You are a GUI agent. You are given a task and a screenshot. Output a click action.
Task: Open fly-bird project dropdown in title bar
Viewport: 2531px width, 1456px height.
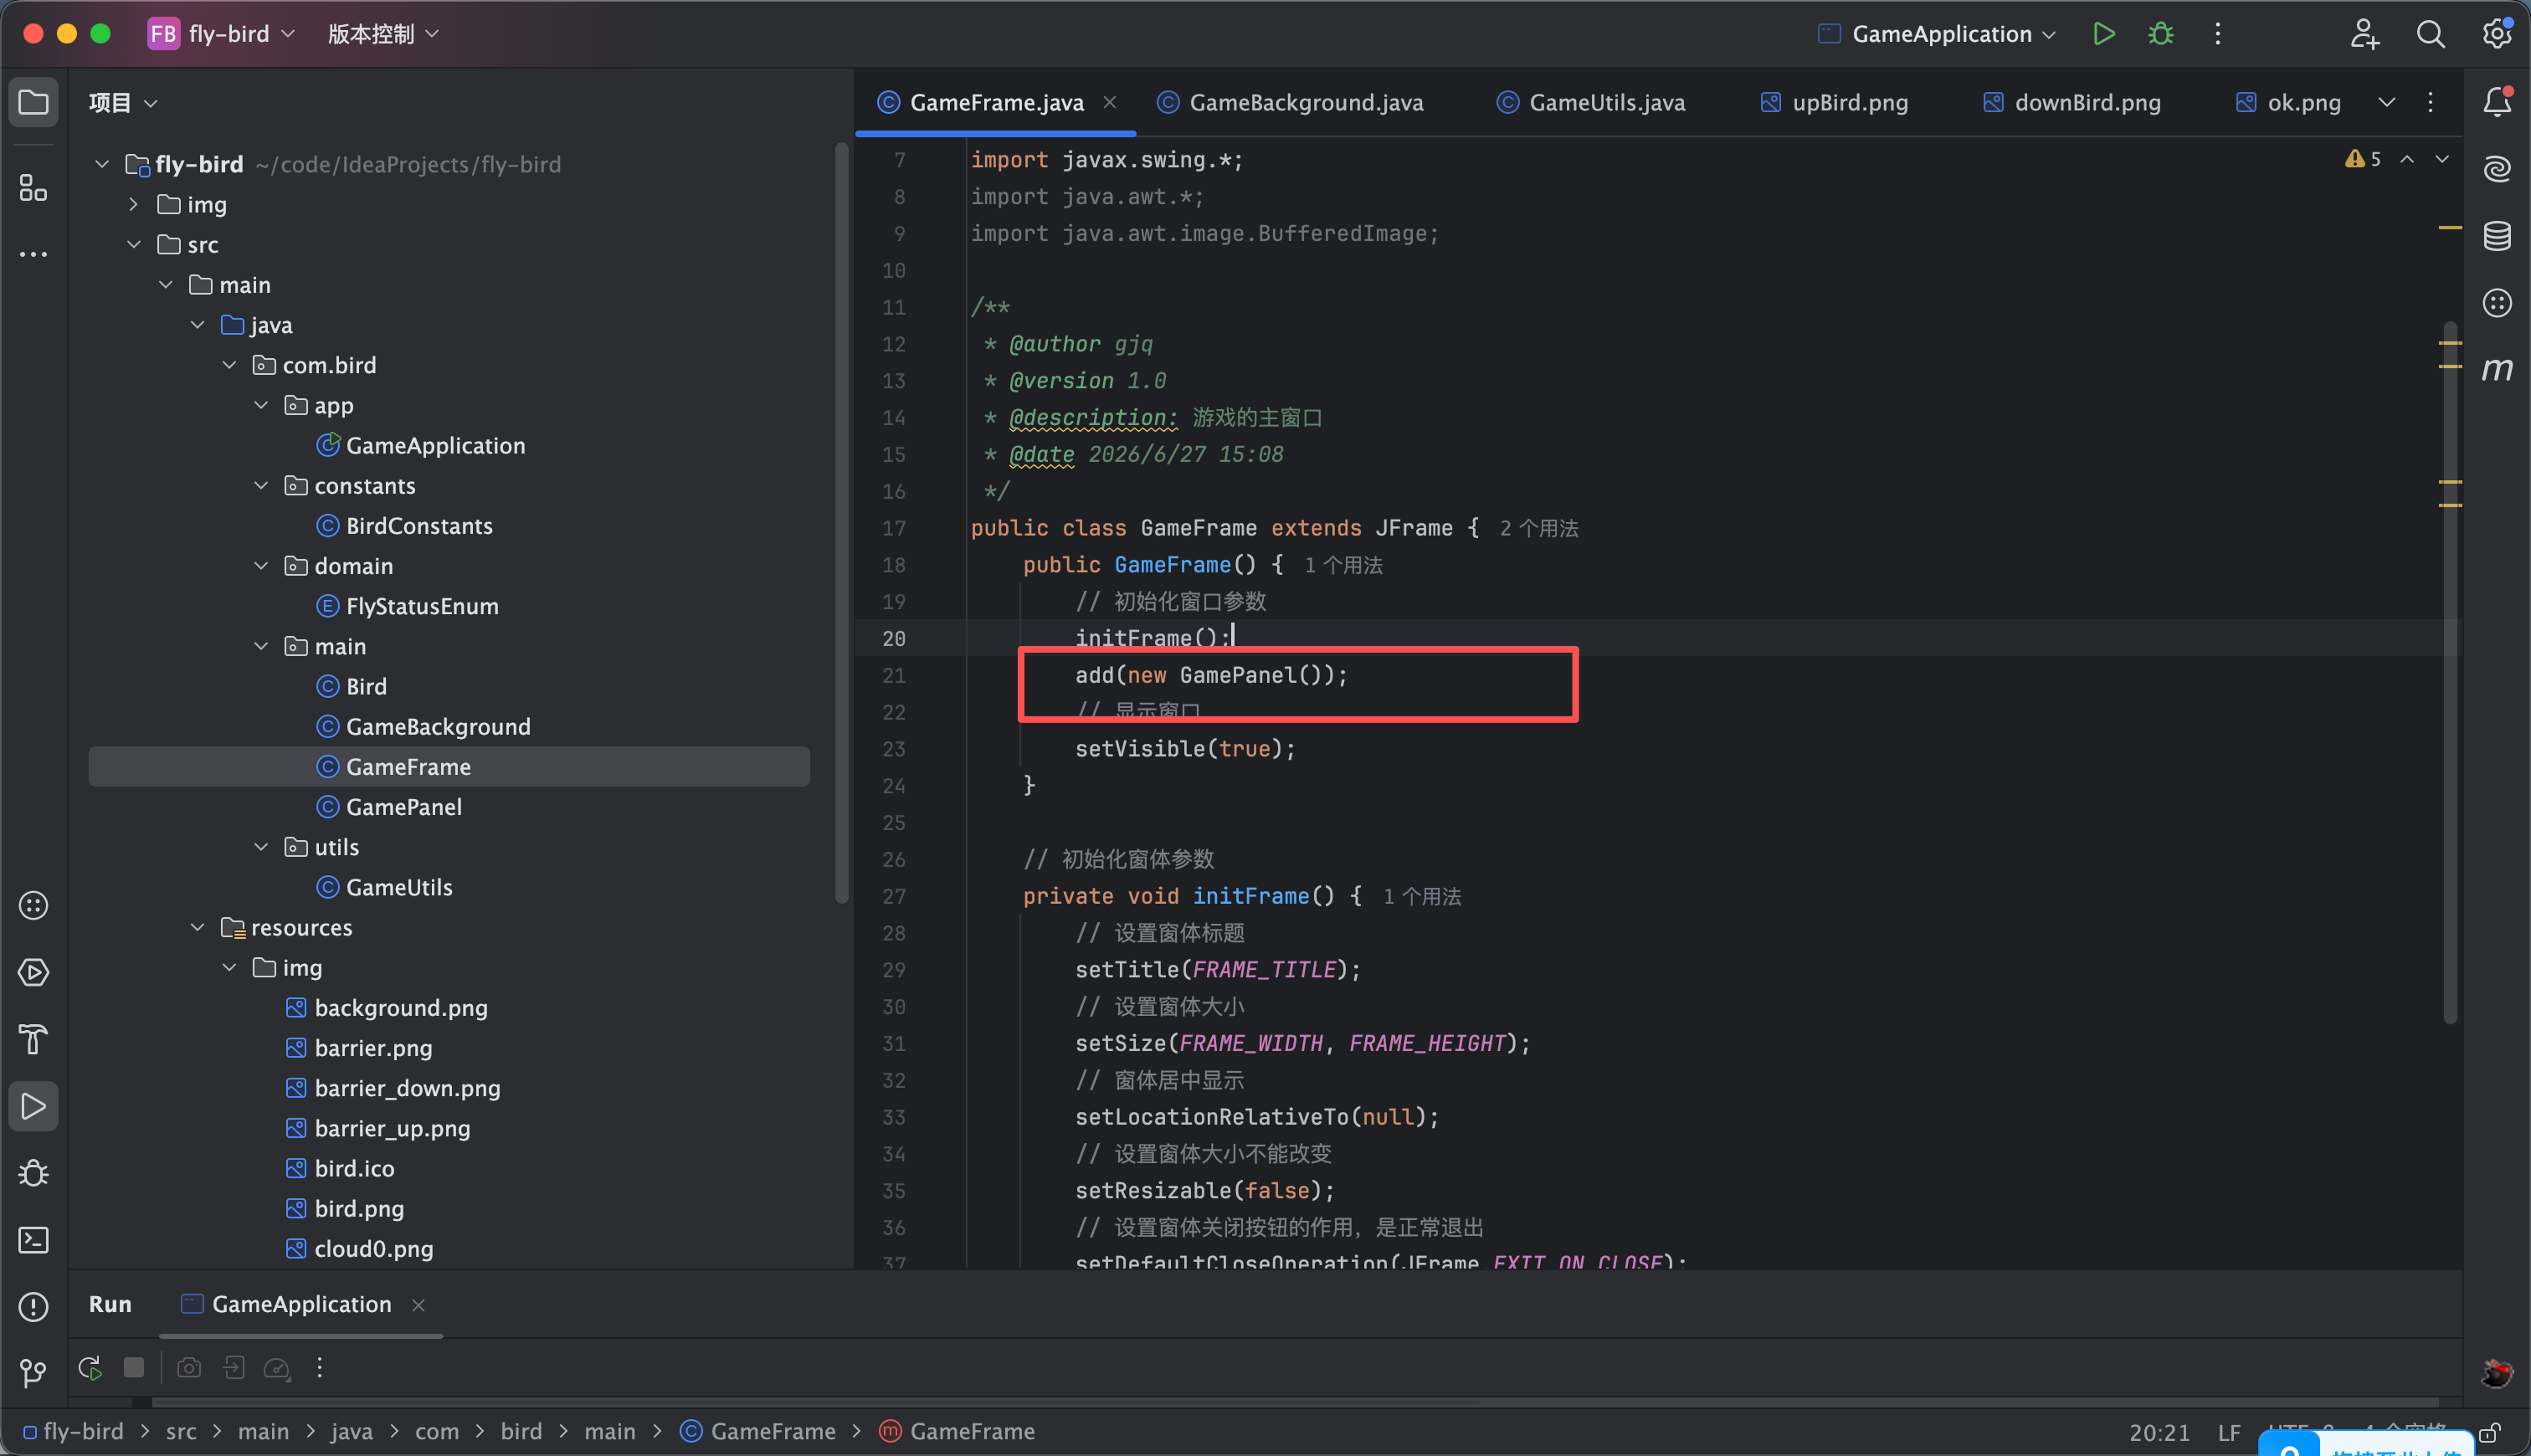click(222, 34)
